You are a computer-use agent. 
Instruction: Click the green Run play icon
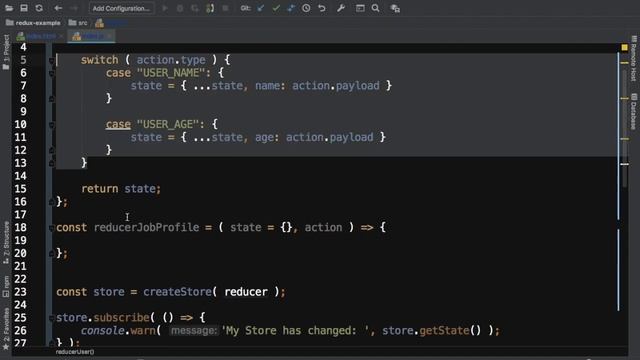pos(165,8)
